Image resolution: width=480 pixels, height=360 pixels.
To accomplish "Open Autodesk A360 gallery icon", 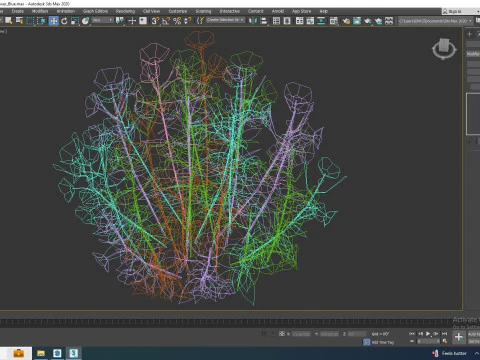I will [389, 21].
